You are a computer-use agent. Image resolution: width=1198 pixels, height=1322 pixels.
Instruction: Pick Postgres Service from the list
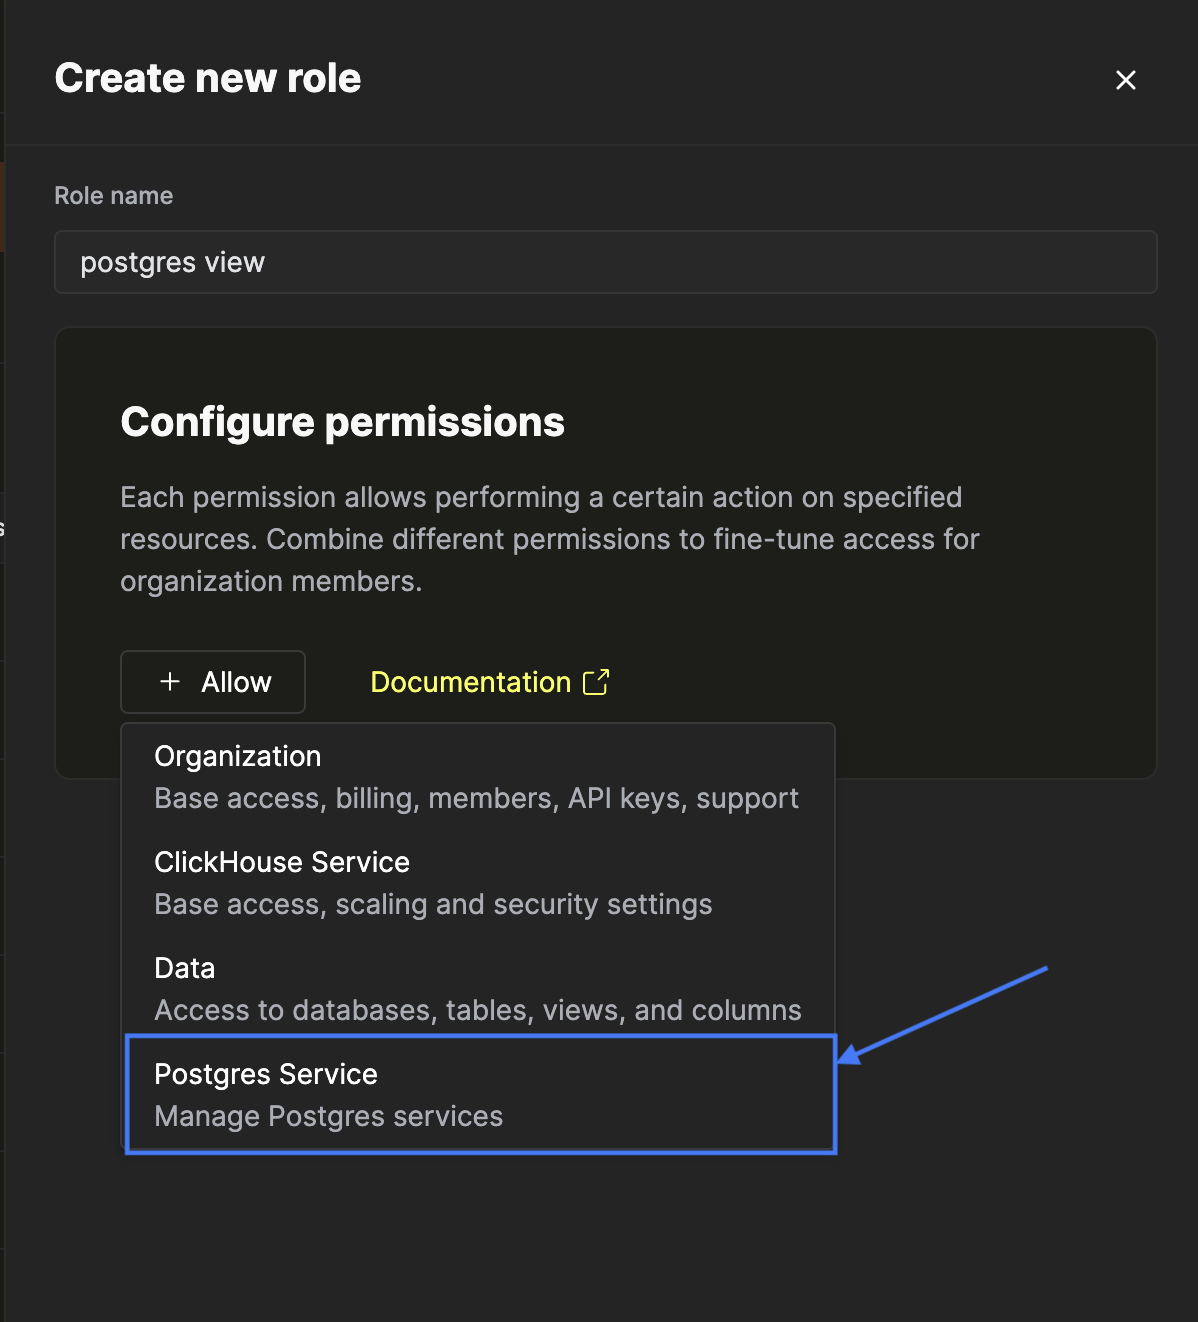tap(478, 1095)
